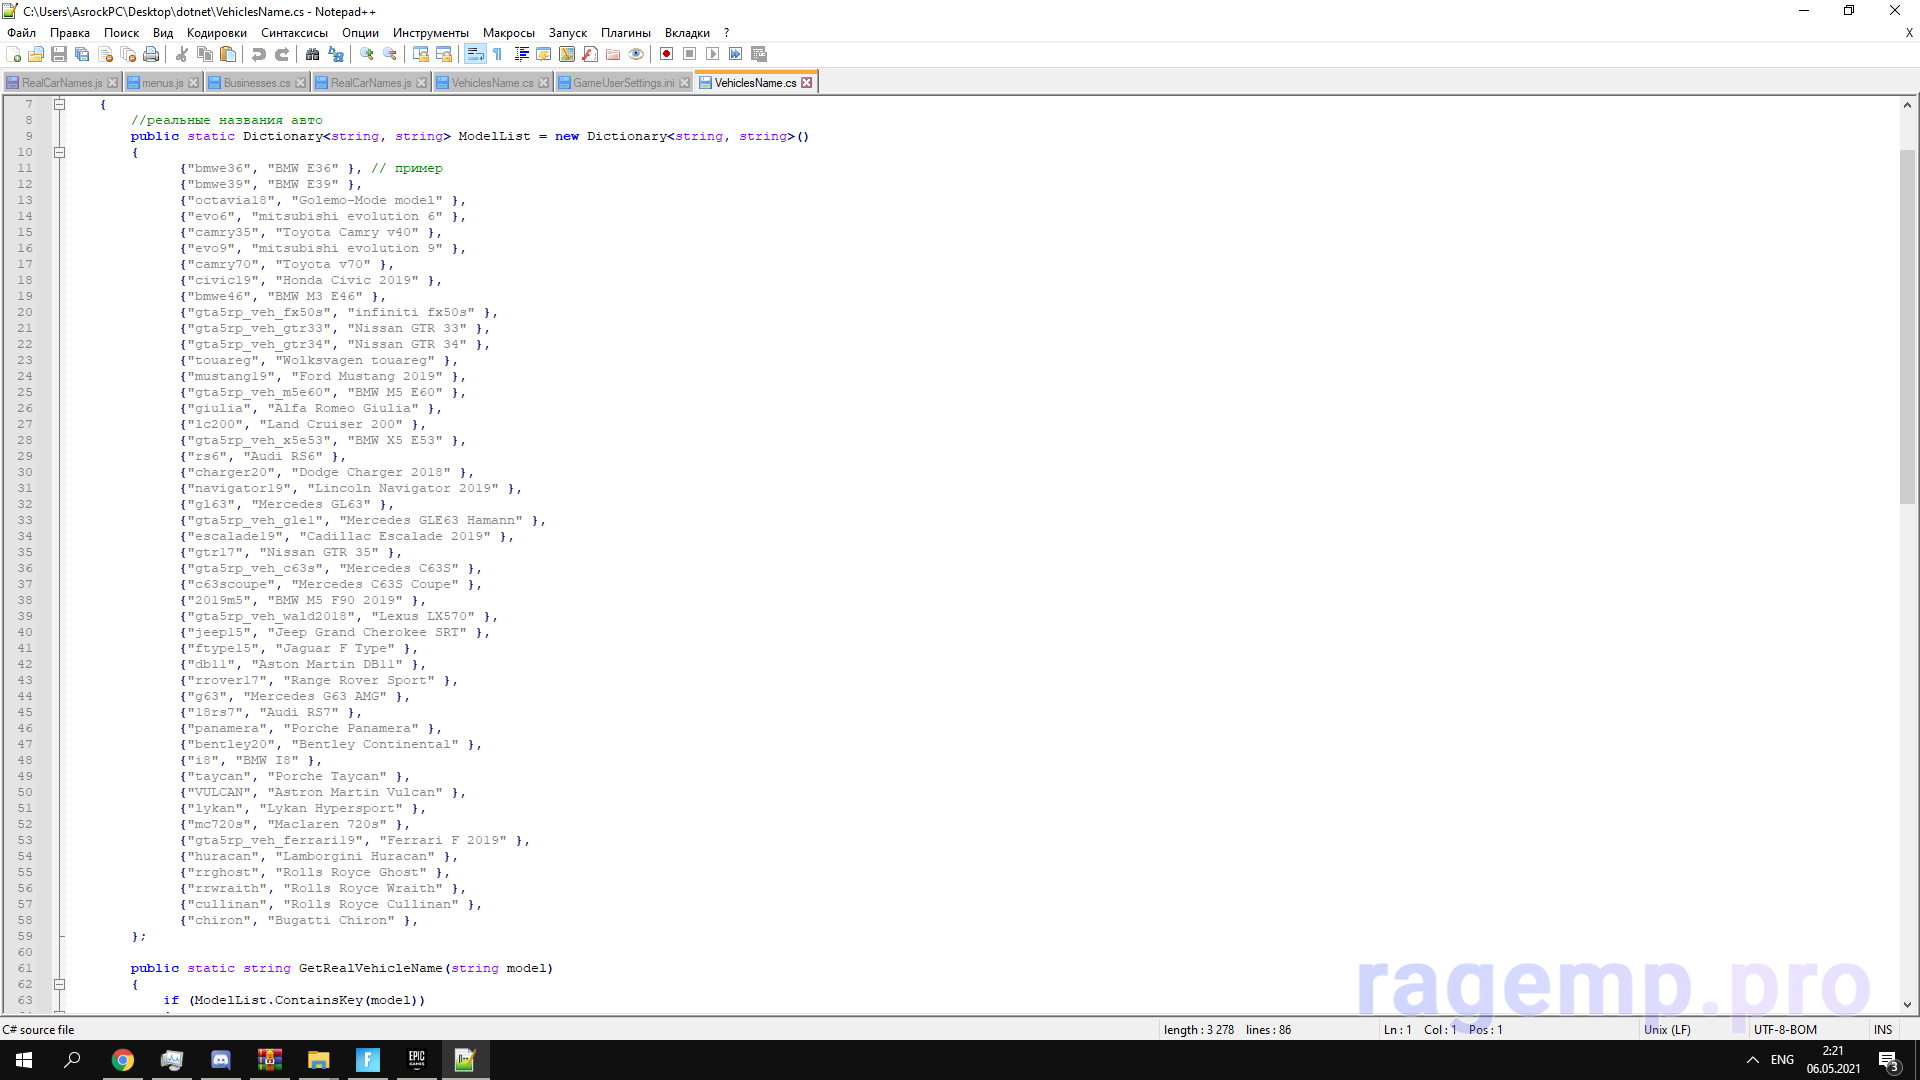The width and height of the screenshot is (1920, 1080).
Task: Click the Undo arrow icon
Action: 259,54
